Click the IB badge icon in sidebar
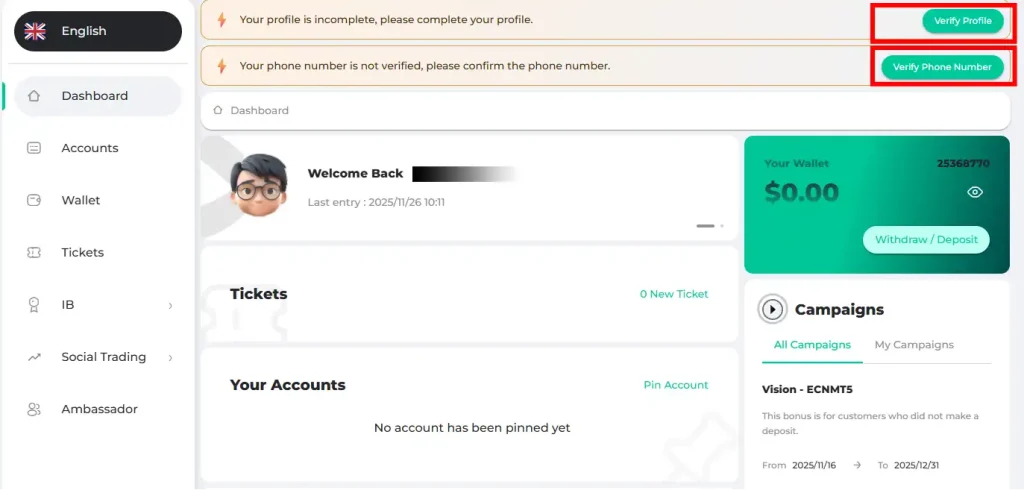Image resolution: width=1024 pixels, height=490 pixels. [x=34, y=305]
